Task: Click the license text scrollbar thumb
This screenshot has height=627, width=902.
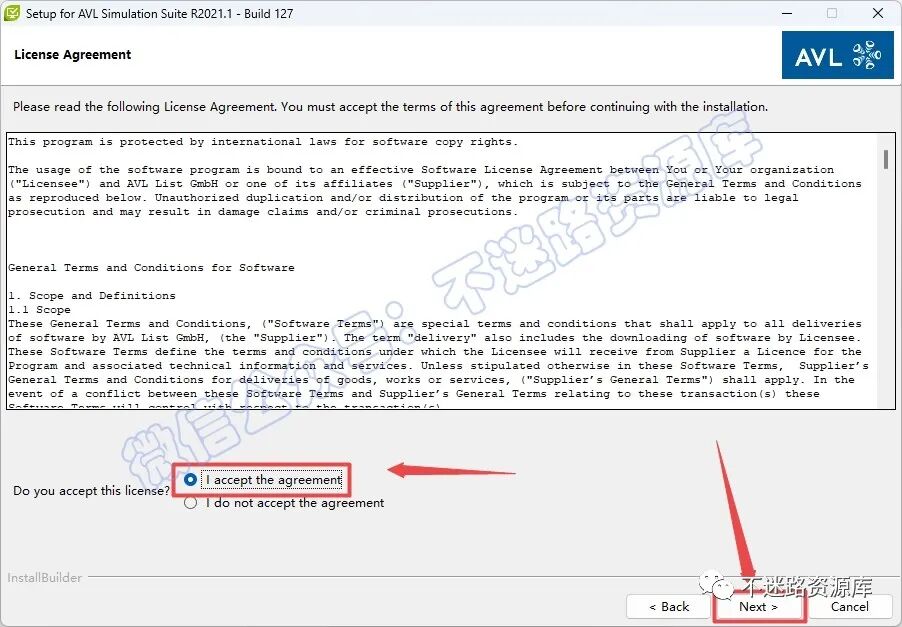Action: pyautogui.click(x=886, y=159)
